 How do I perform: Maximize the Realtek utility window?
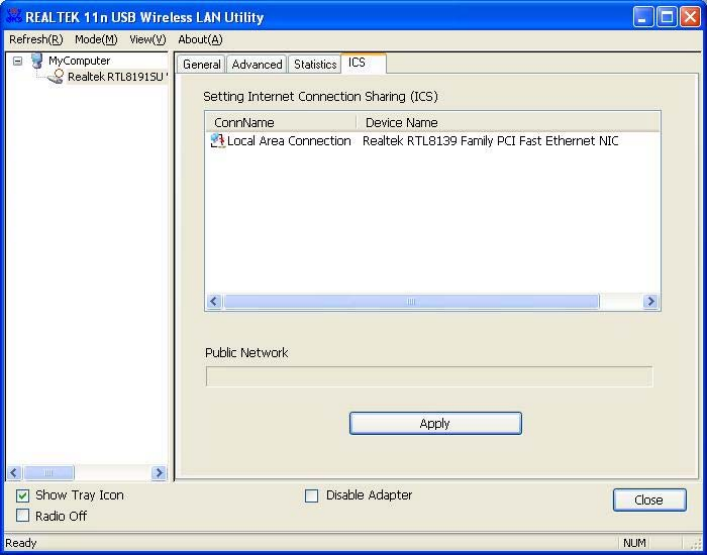click(667, 17)
